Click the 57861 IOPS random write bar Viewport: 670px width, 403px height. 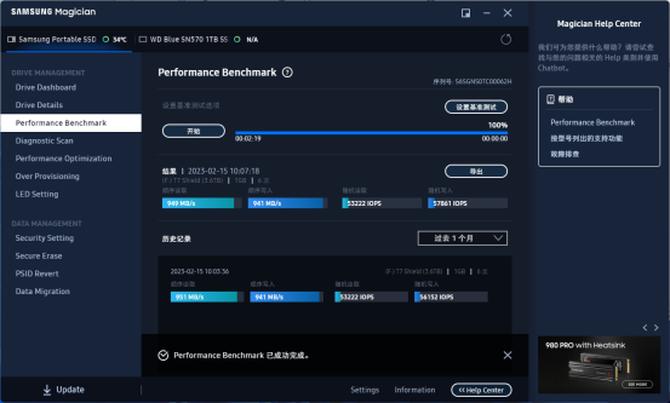[x=467, y=203]
